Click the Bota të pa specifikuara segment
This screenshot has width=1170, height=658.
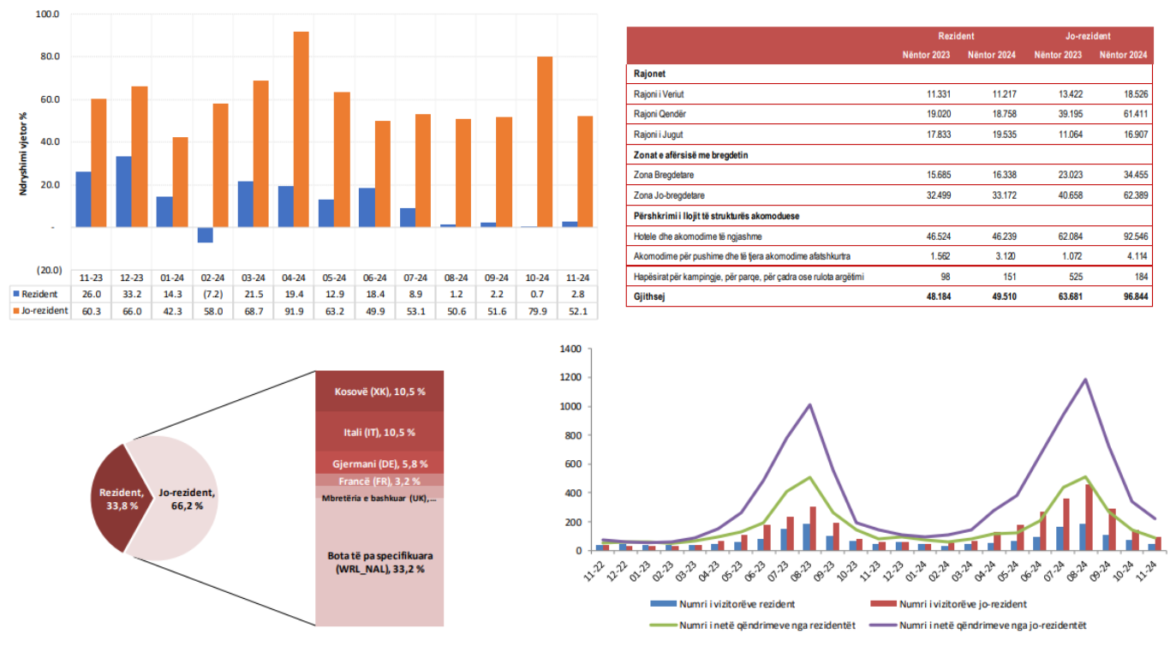pyautogui.click(x=380, y=560)
